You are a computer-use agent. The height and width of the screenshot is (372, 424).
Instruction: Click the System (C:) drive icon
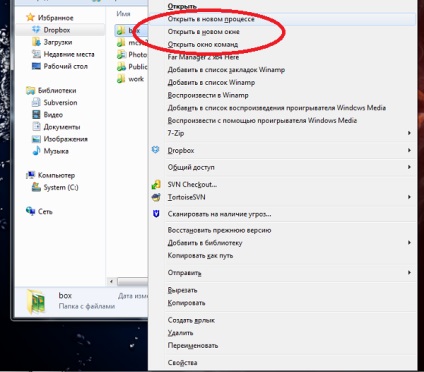(36, 187)
